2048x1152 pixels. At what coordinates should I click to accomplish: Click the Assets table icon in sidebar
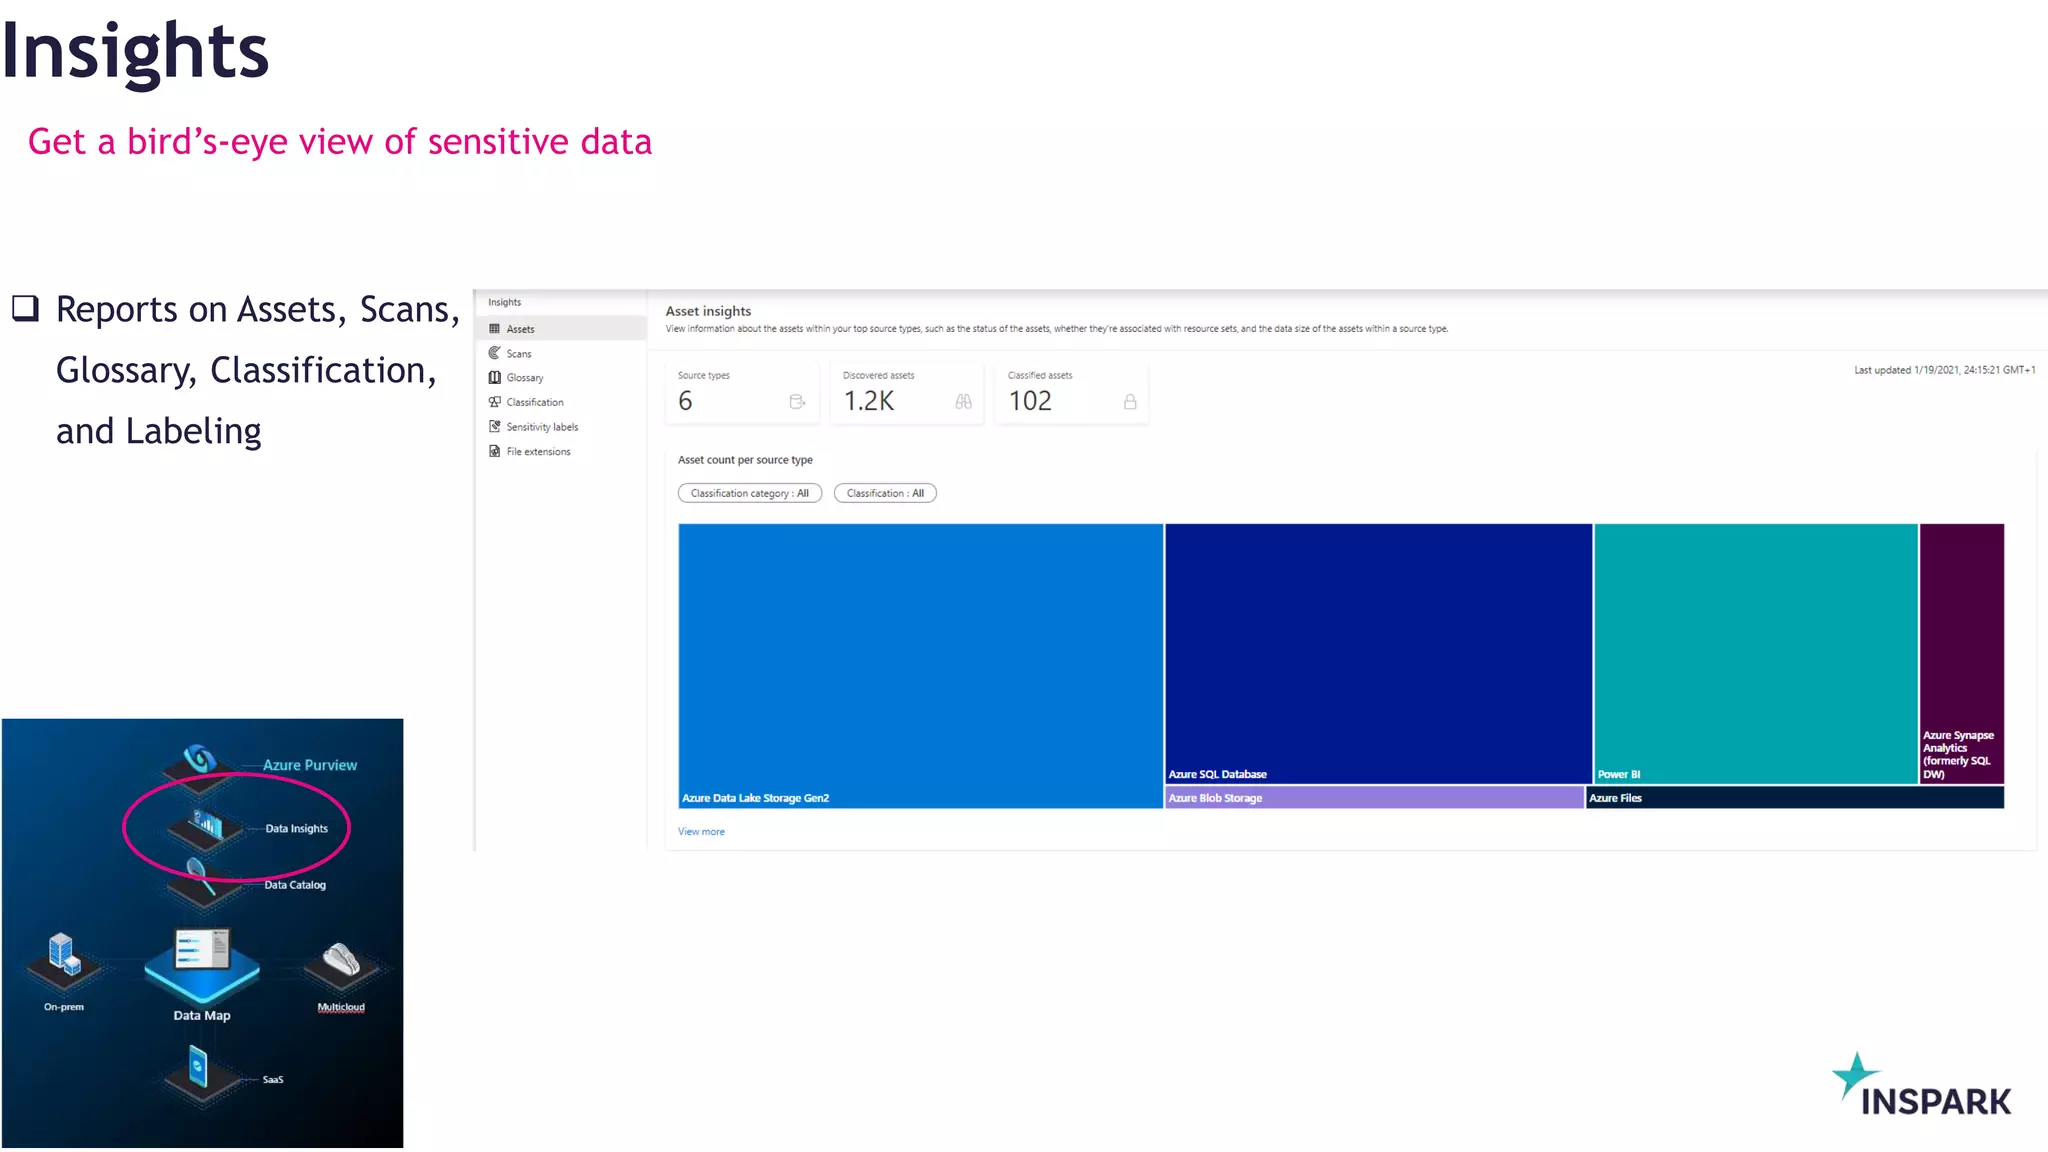pos(494,329)
